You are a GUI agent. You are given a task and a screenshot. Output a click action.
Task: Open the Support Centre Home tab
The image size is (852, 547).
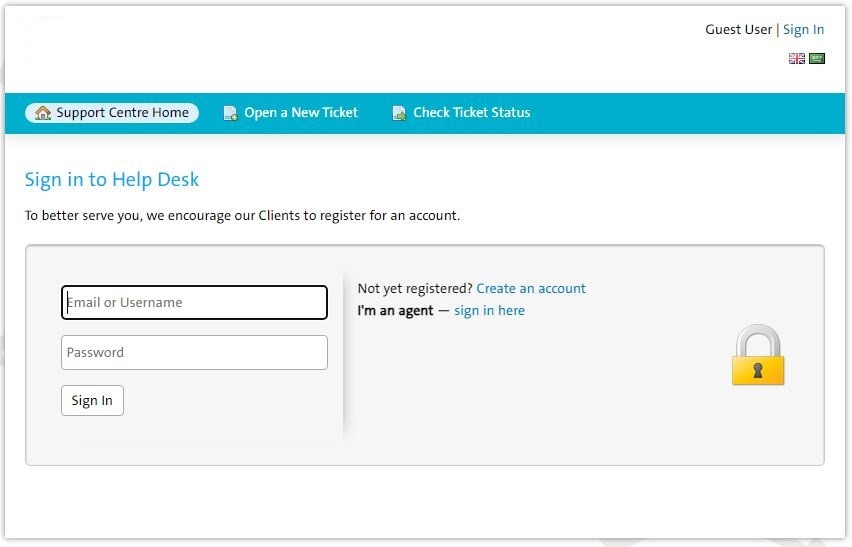click(112, 112)
